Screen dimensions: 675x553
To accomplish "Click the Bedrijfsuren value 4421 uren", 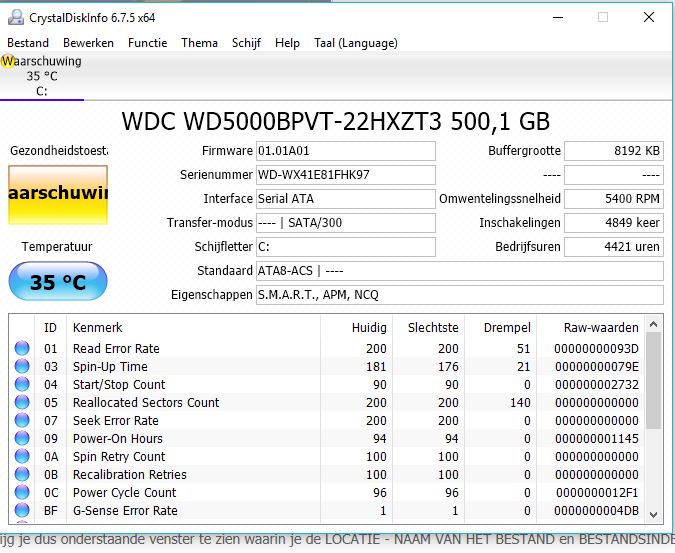I will coord(614,247).
